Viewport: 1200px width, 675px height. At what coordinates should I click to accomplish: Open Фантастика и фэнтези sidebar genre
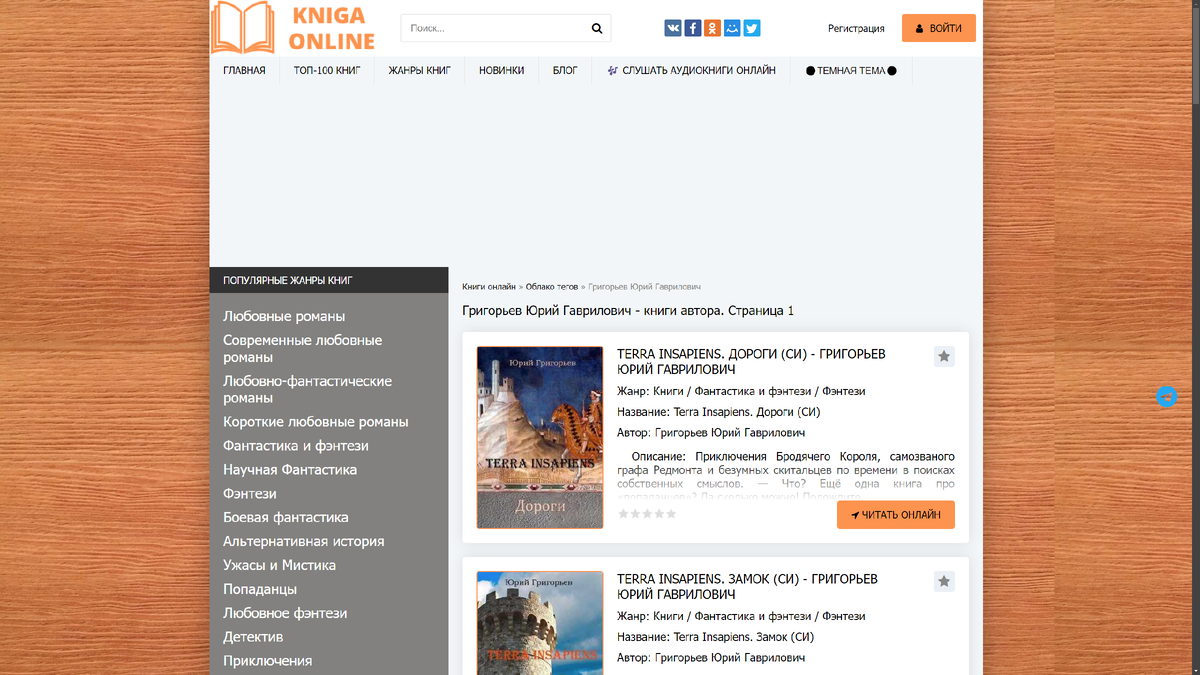(295, 446)
